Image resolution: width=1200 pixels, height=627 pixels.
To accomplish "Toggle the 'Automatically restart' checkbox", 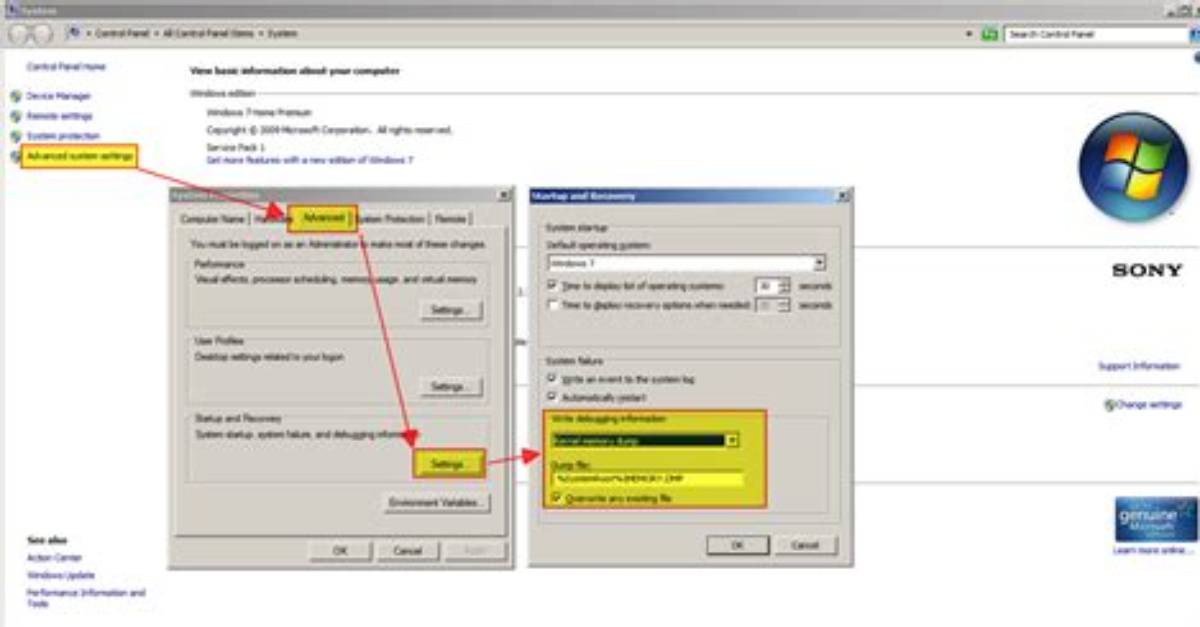I will [x=553, y=396].
